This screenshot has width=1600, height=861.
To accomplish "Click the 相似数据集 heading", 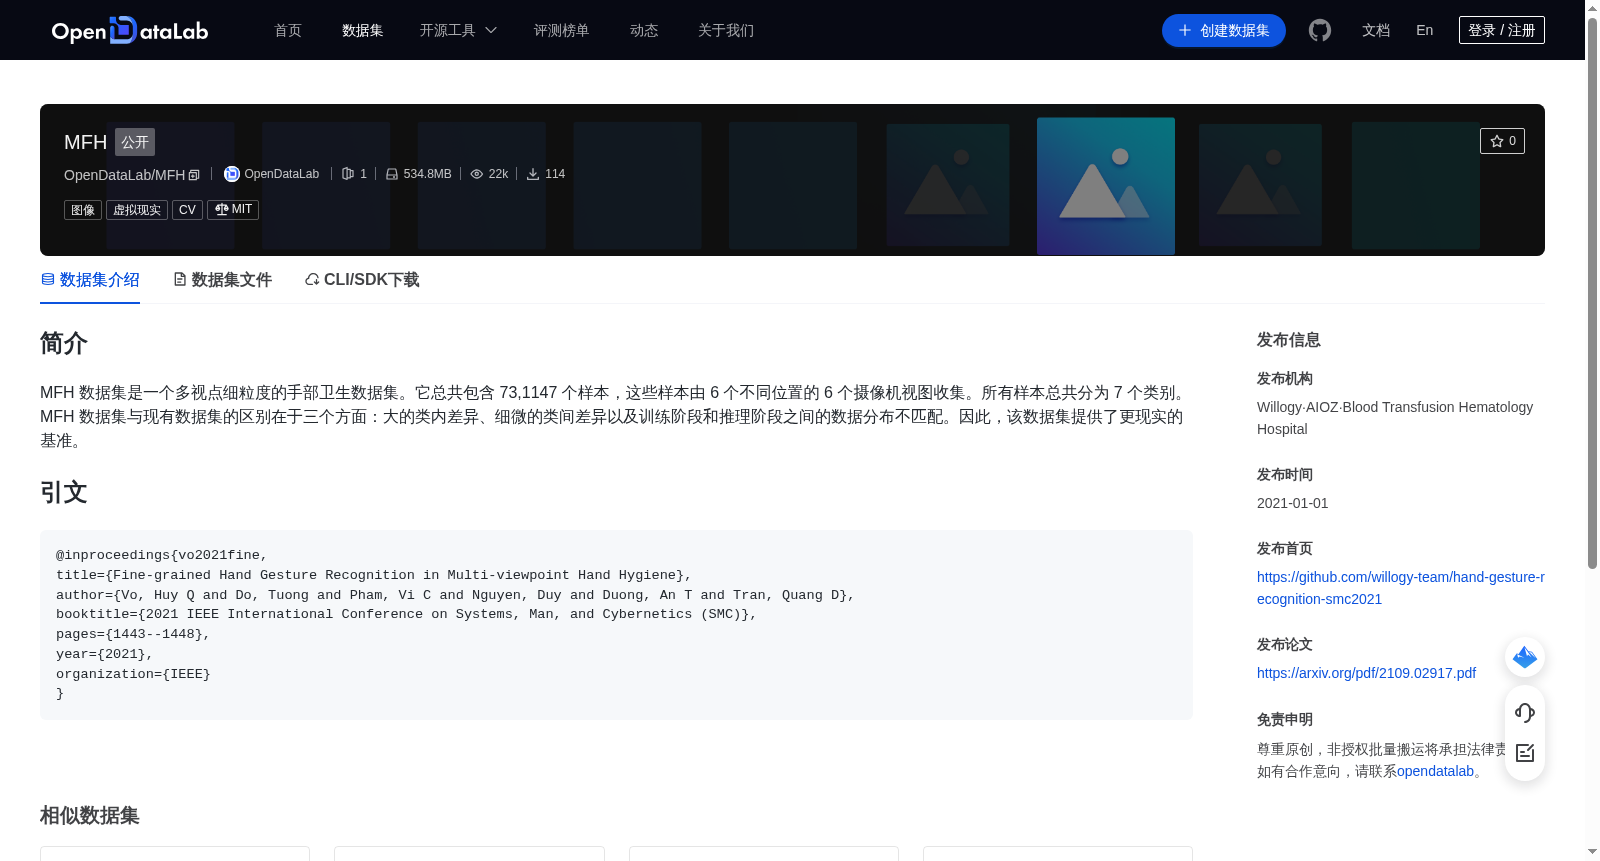I will tap(90, 816).
